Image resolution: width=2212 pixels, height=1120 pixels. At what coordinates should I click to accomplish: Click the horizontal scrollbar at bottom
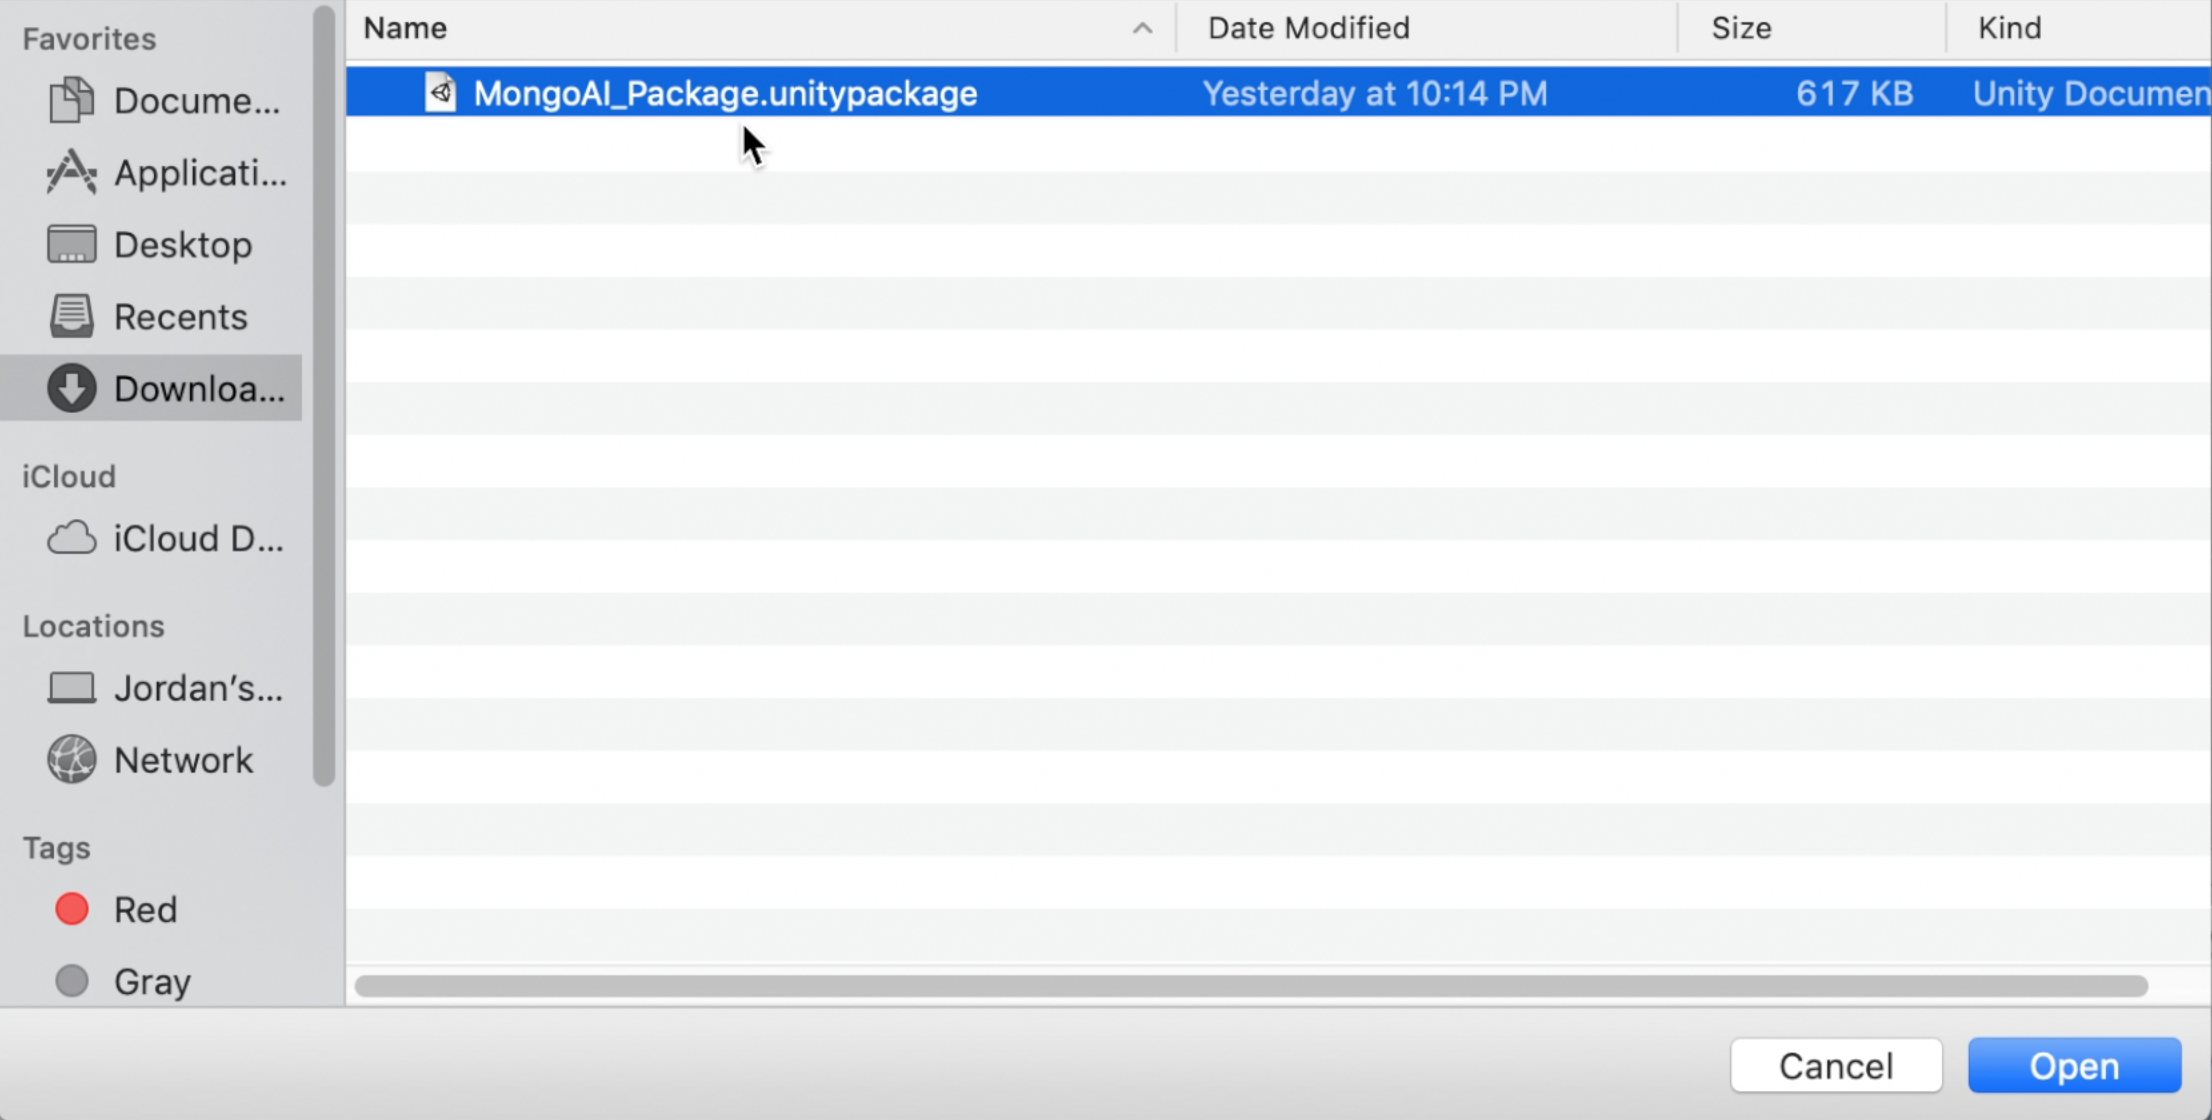pos(1250,986)
